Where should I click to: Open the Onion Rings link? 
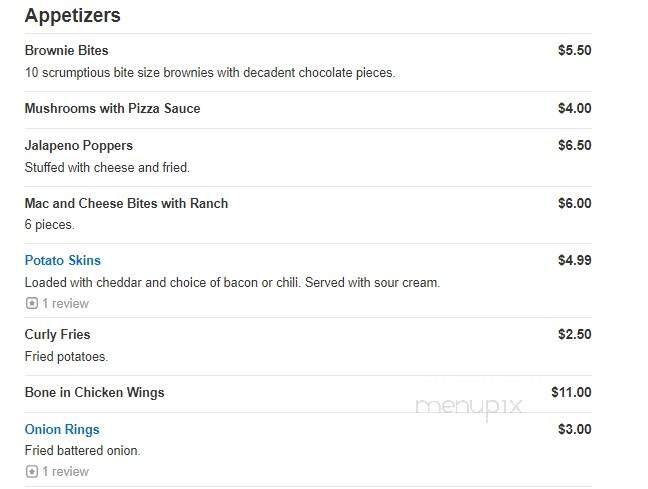[62, 429]
